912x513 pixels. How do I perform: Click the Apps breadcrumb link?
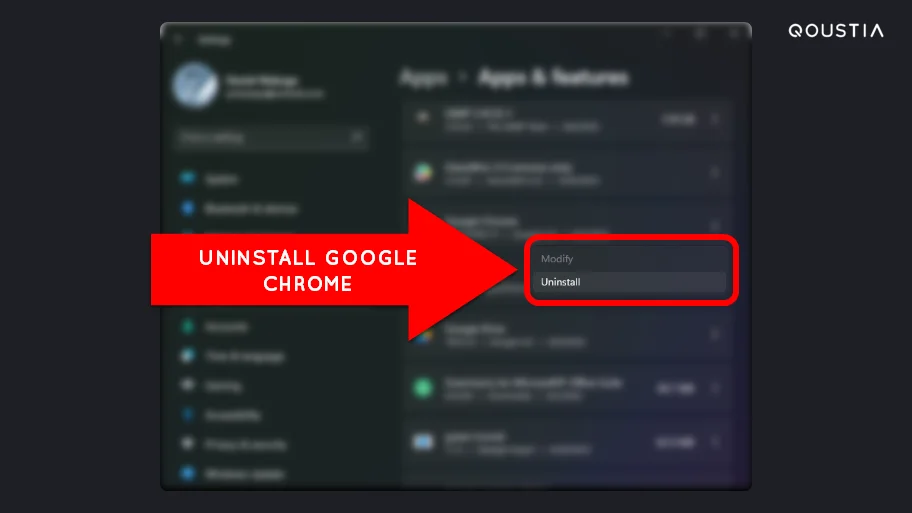pos(424,77)
